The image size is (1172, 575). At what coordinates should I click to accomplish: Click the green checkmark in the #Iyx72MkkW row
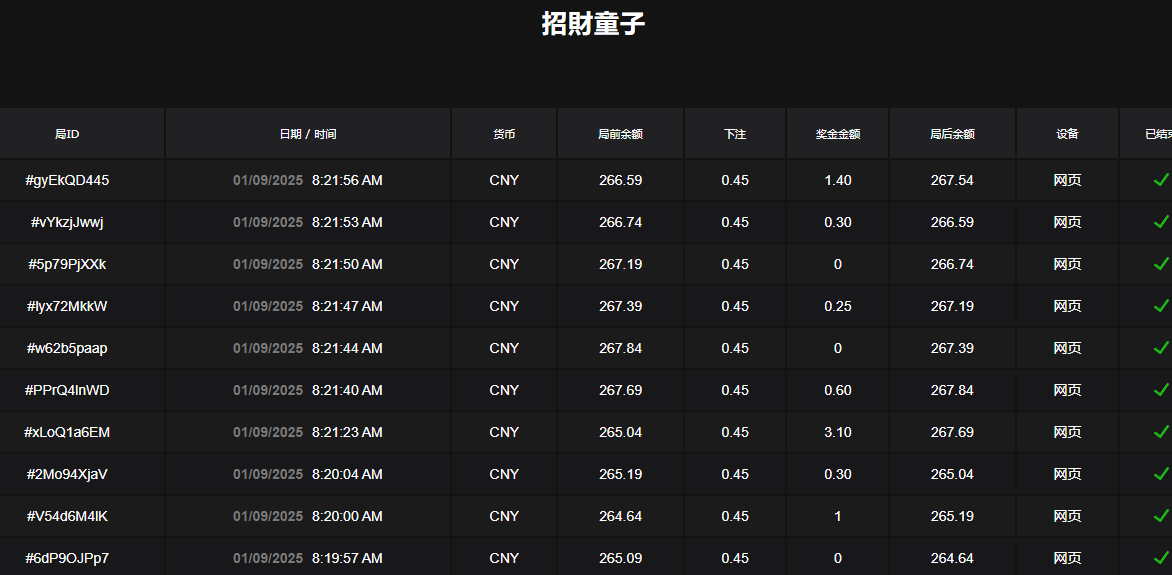point(1161,306)
